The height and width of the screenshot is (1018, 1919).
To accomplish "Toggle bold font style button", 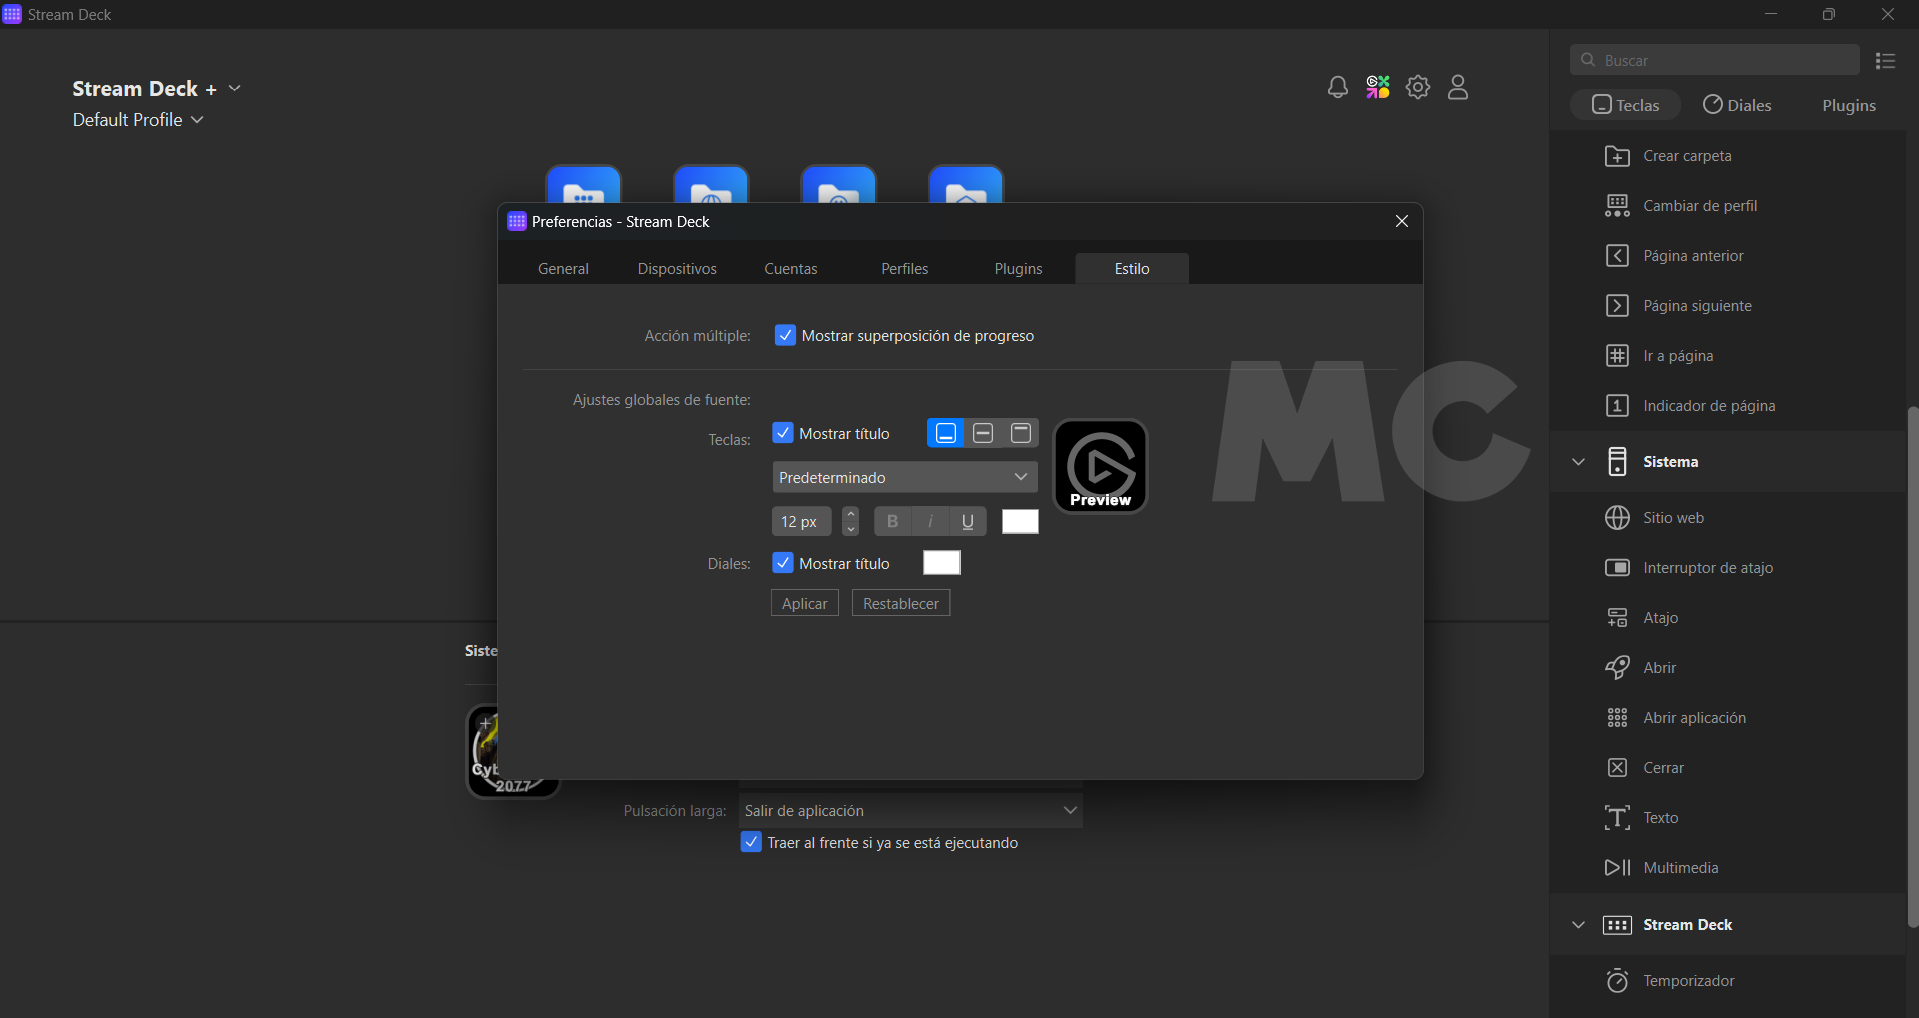I will coord(892,521).
